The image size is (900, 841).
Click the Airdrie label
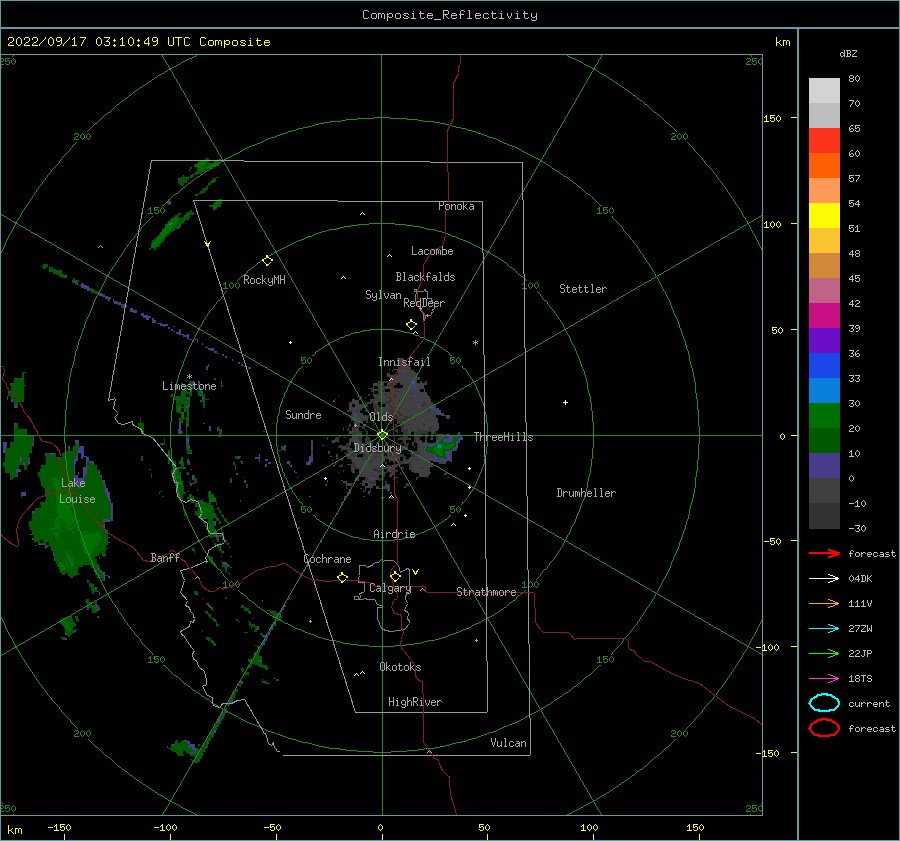coord(394,534)
